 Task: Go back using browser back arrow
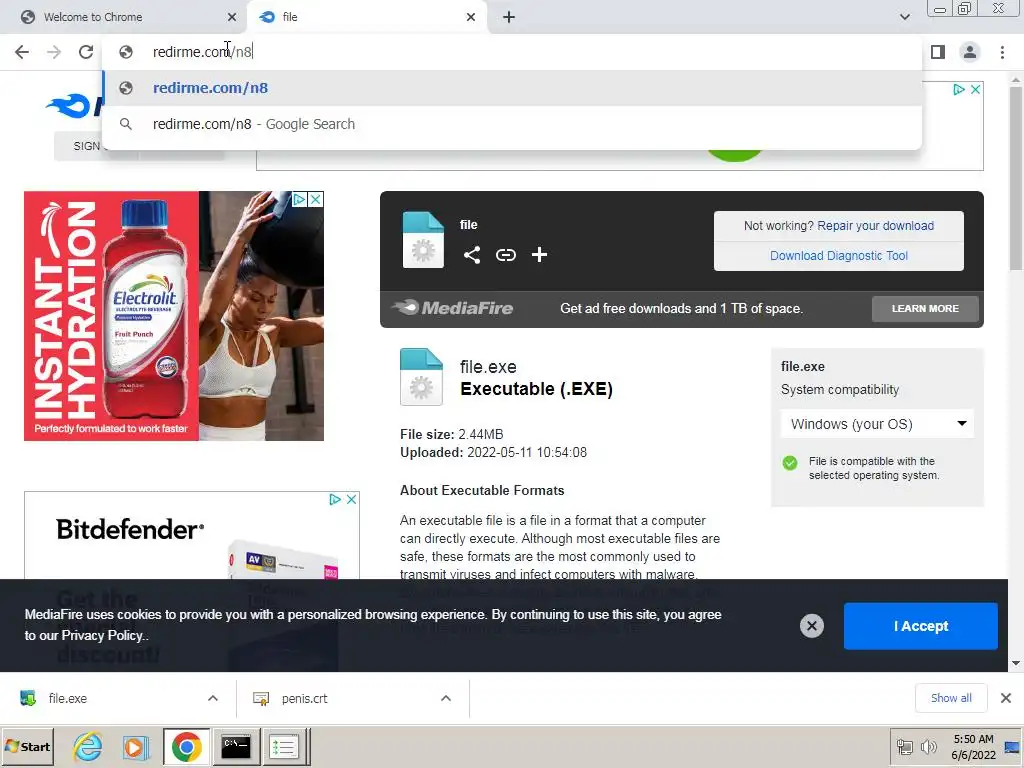(22, 52)
